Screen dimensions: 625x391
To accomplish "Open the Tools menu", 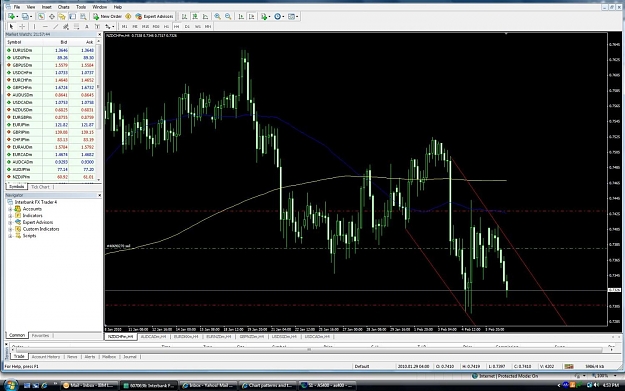I will coord(81,7).
